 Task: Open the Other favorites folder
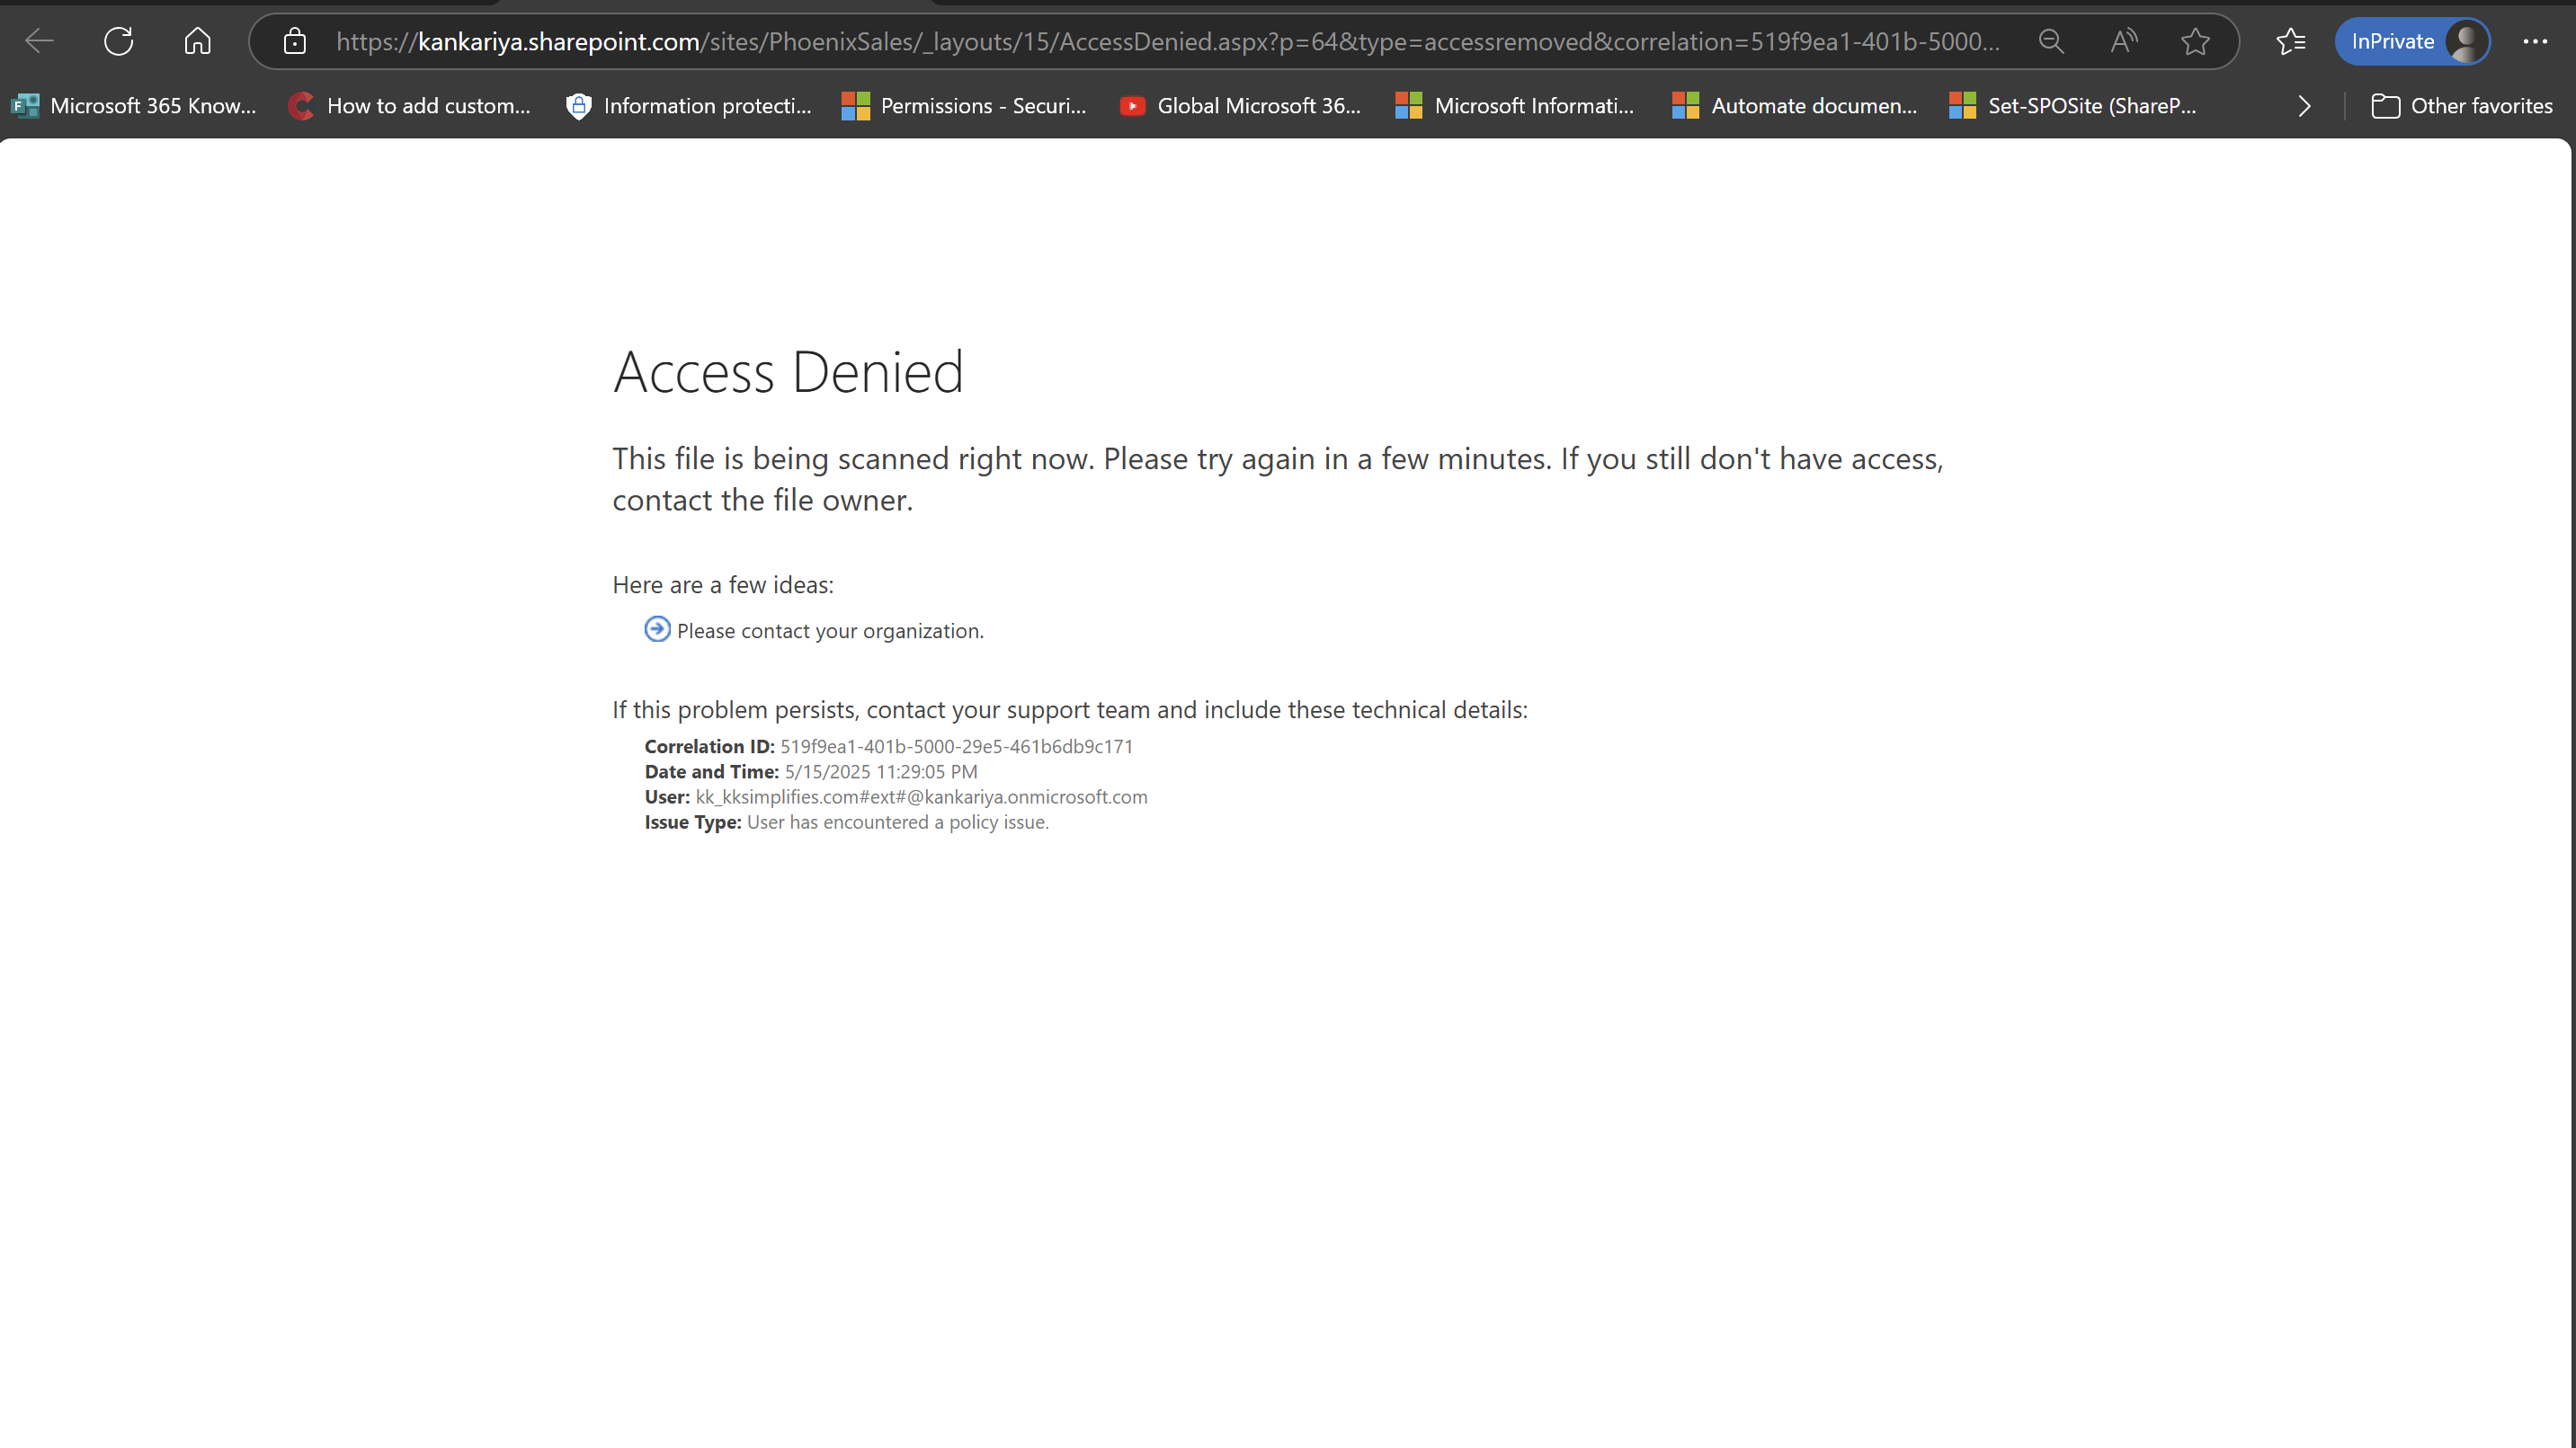coord(2461,106)
